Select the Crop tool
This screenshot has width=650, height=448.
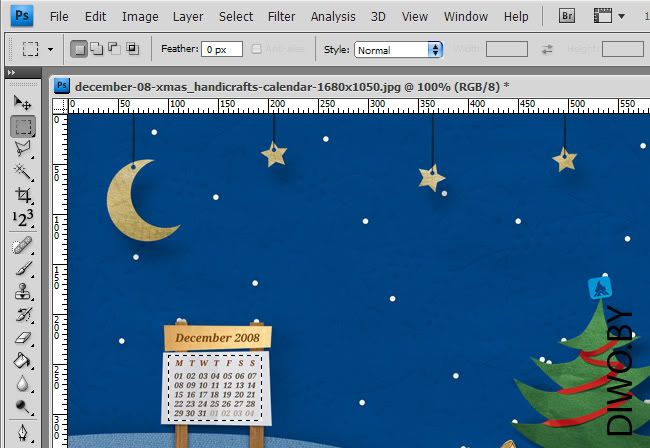(x=23, y=195)
